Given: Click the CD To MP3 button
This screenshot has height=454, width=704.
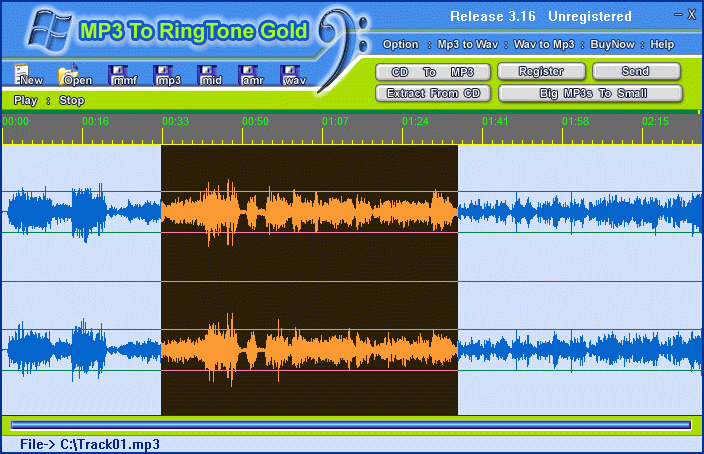Looking at the screenshot, I should (x=433, y=72).
